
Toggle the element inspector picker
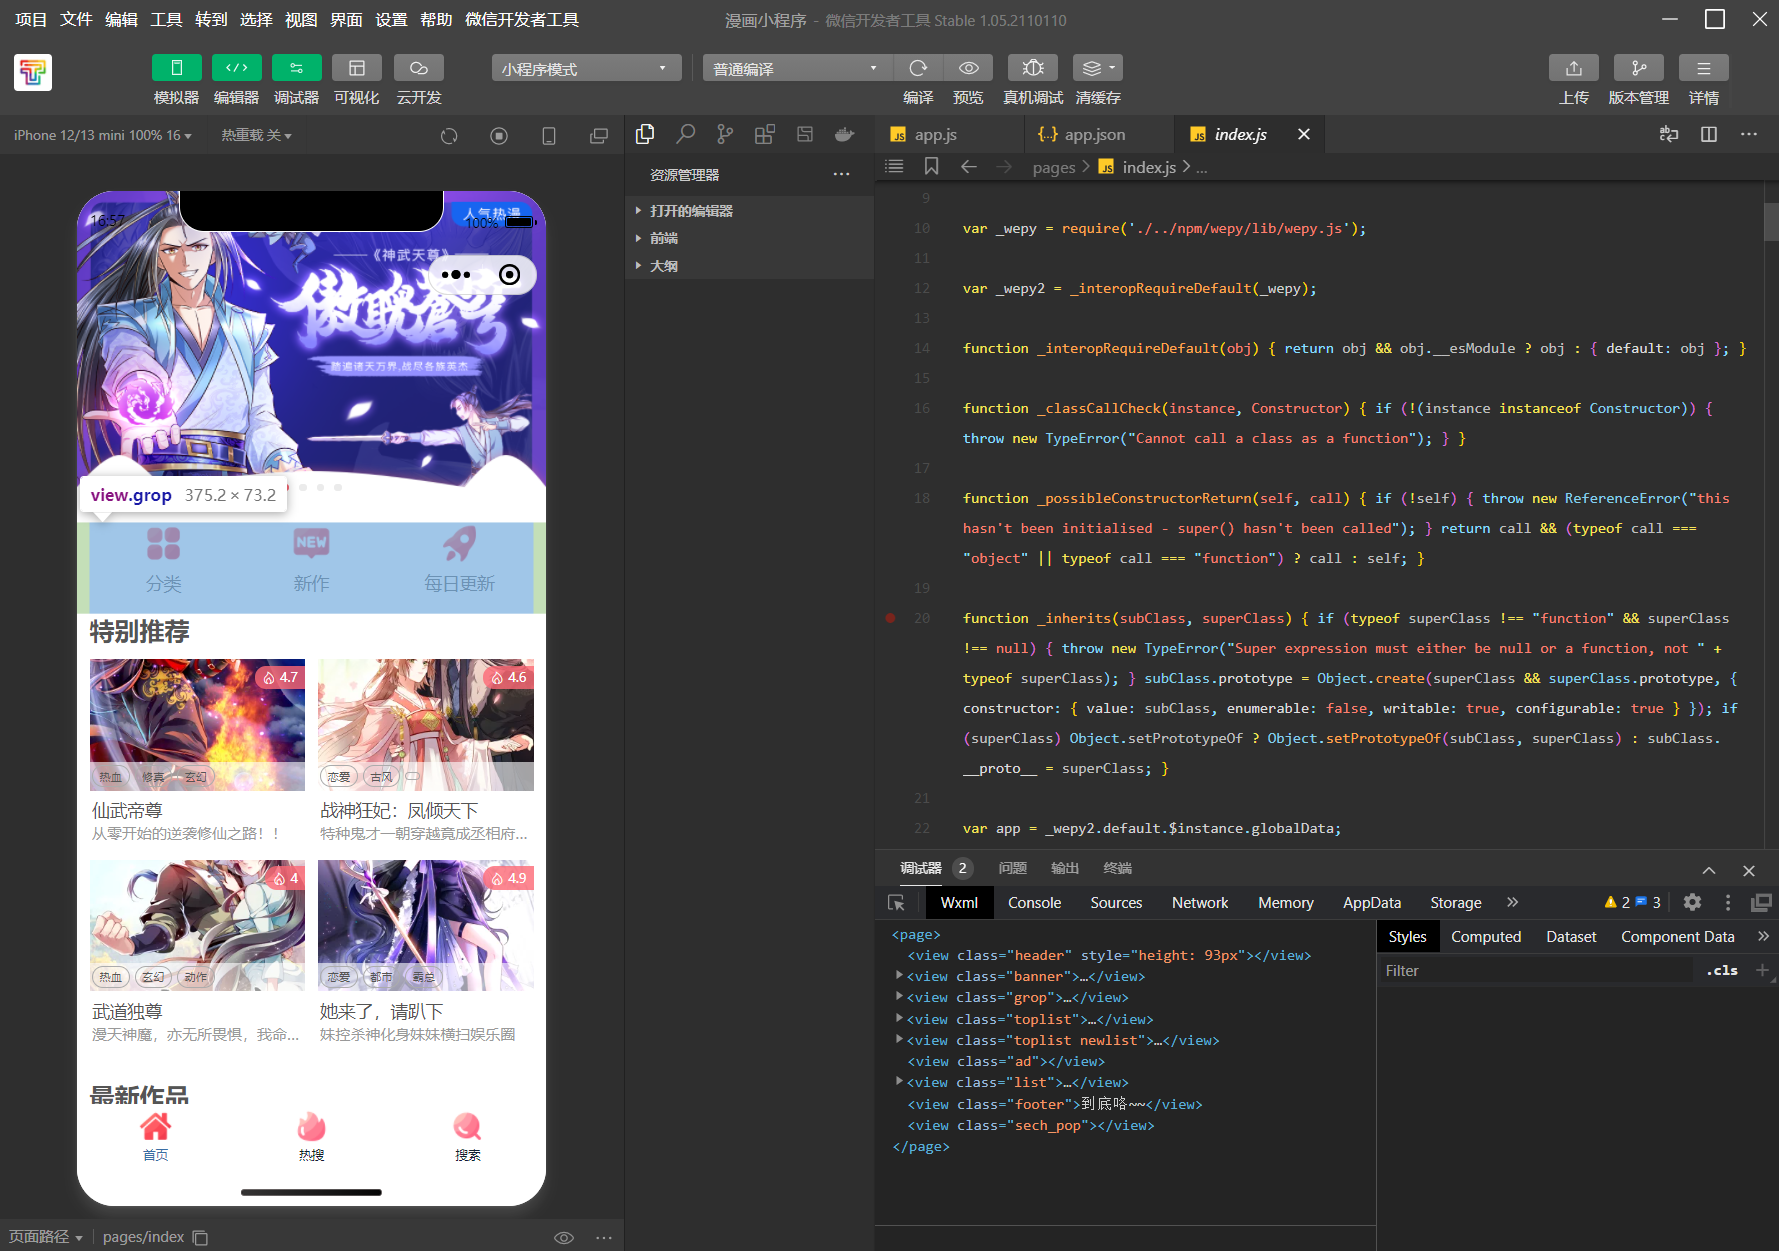896,902
